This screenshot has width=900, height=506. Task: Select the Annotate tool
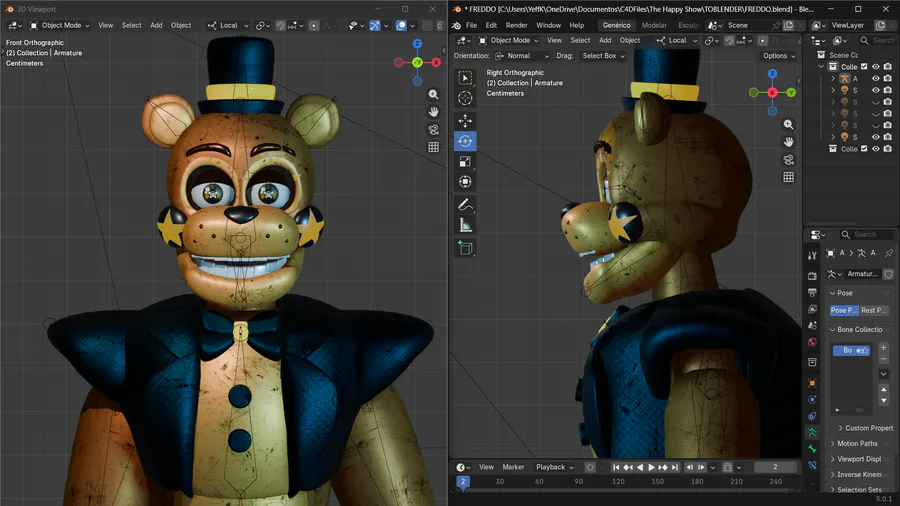click(x=465, y=204)
